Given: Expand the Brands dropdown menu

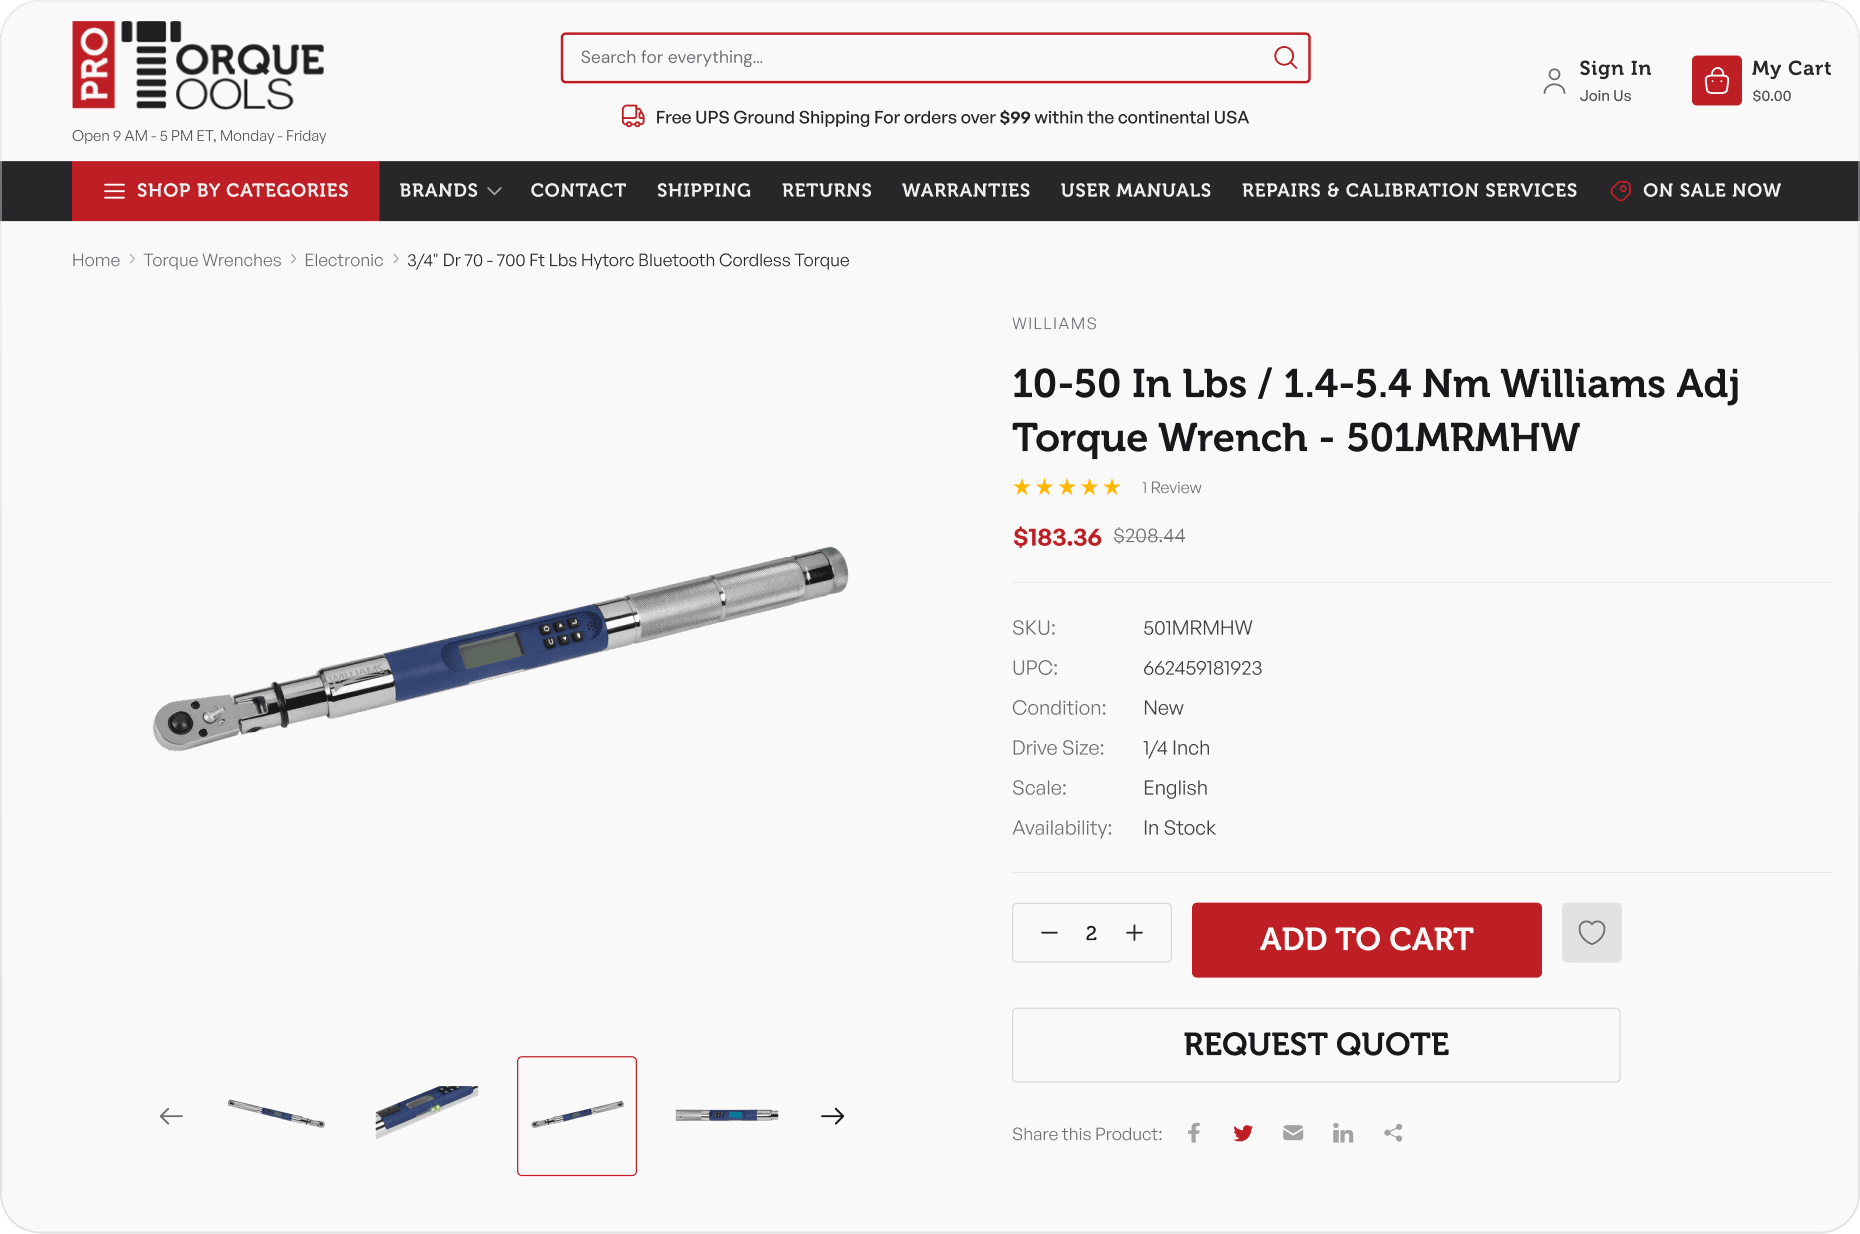Looking at the screenshot, I should pos(450,190).
